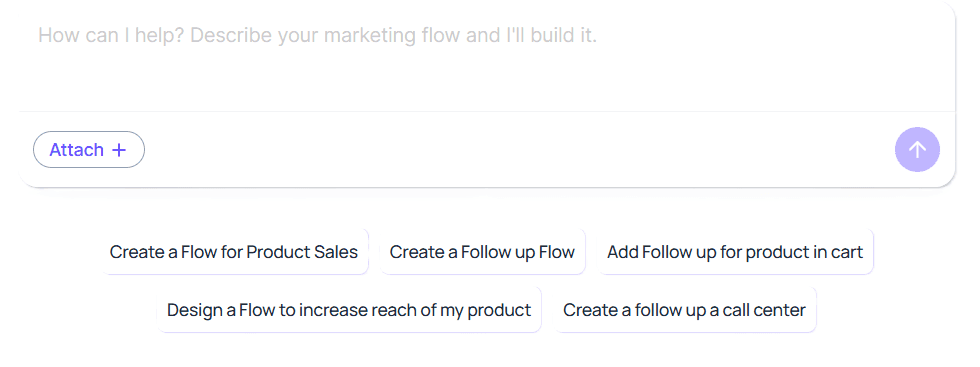980x367 pixels.
Task: Send message using the circular arrow icon
Action: tap(917, 149)
